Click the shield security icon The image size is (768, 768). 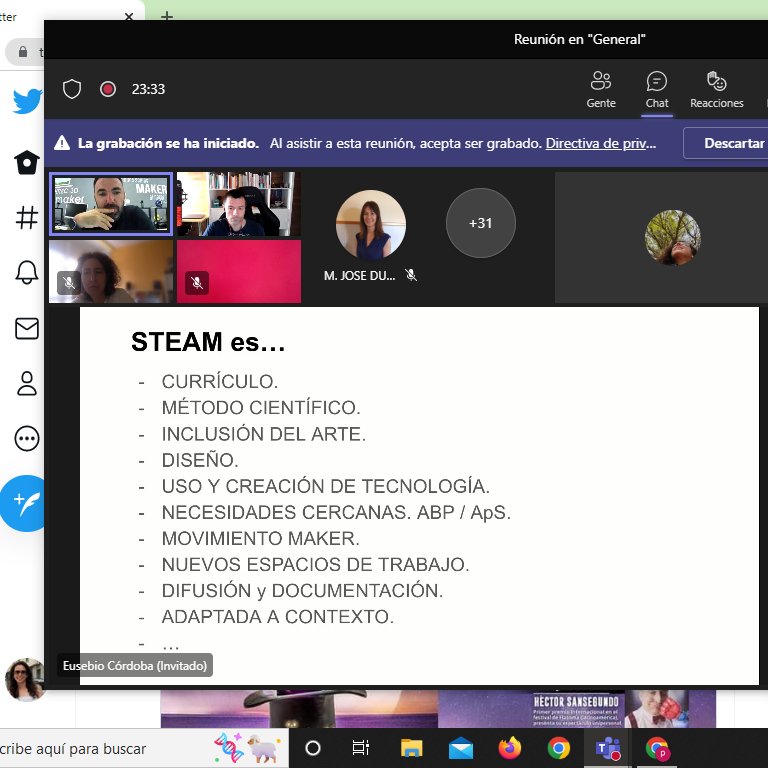[72, 89]
